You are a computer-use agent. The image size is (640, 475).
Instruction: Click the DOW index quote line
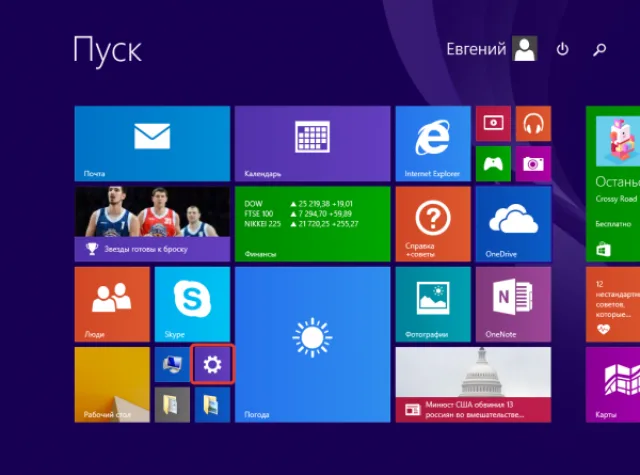[298, 204]
